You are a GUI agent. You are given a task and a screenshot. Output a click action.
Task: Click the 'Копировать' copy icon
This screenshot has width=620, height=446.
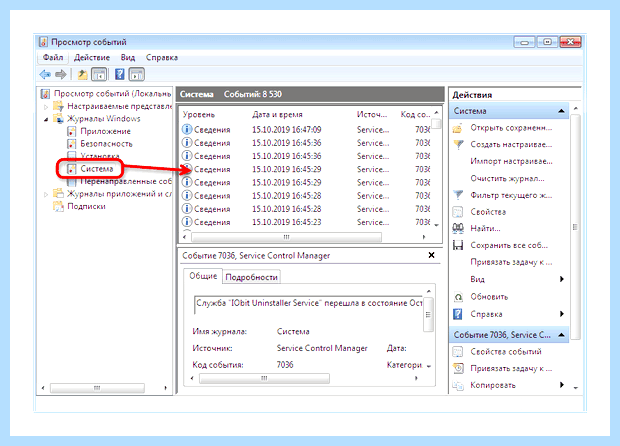click(x=458, y=385)
